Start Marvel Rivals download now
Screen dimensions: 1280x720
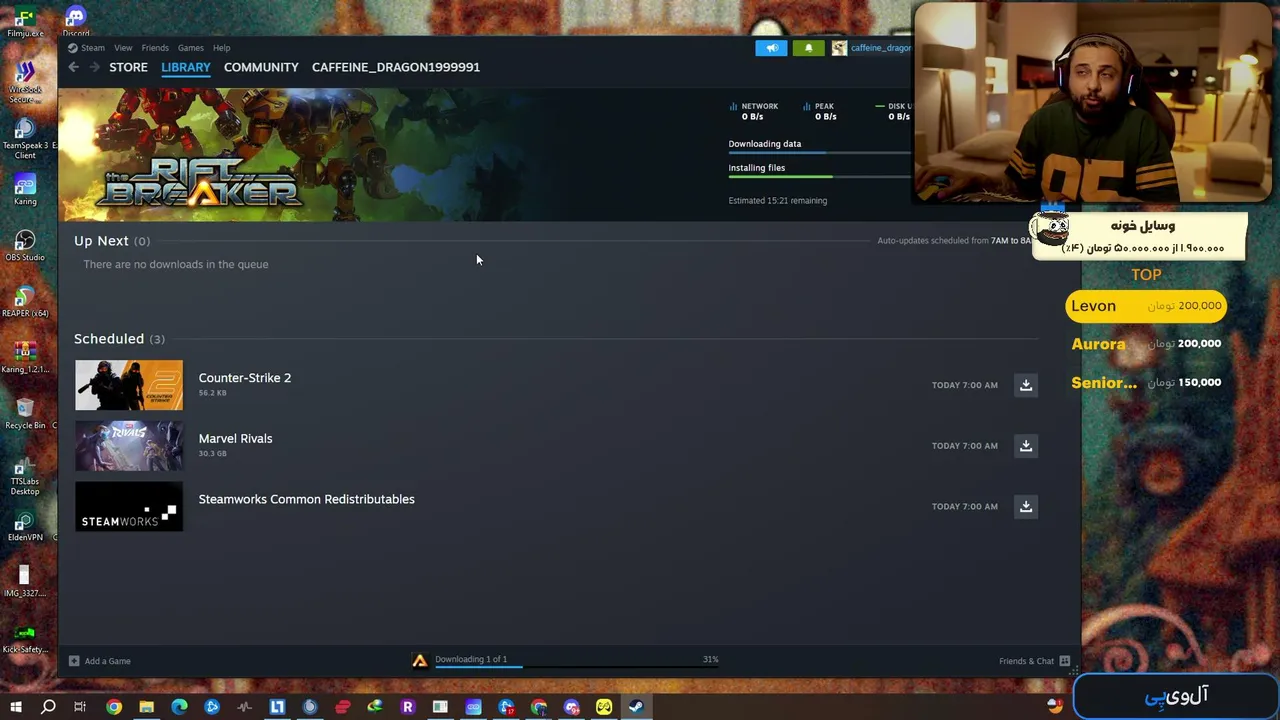point(1025,446)
